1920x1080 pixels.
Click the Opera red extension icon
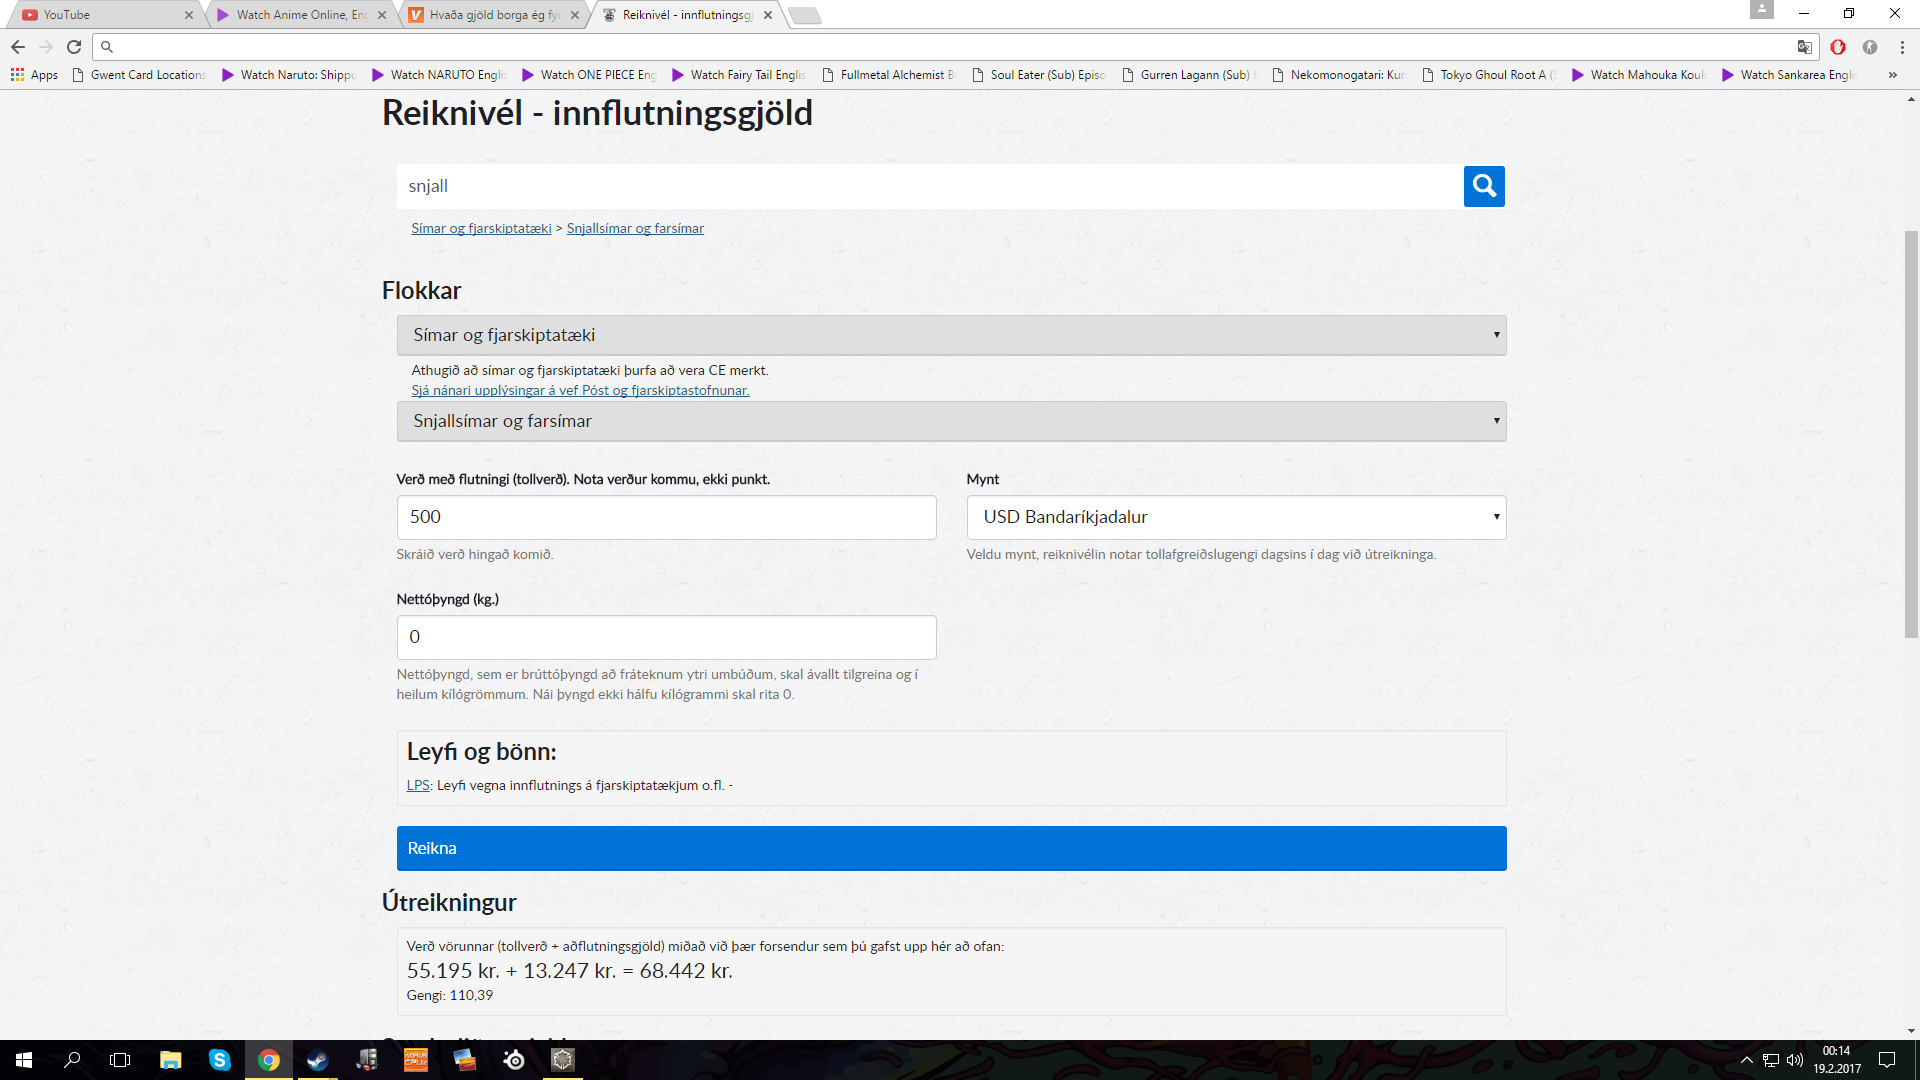pyautogui.click(x=1840, y=46)
